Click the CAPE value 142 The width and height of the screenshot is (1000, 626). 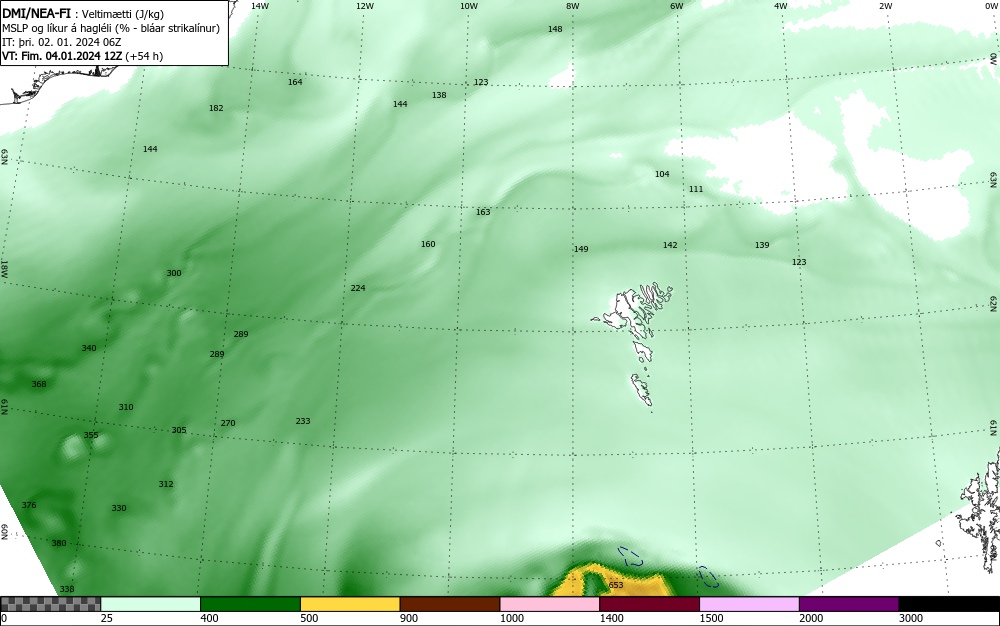coord(670,245)
